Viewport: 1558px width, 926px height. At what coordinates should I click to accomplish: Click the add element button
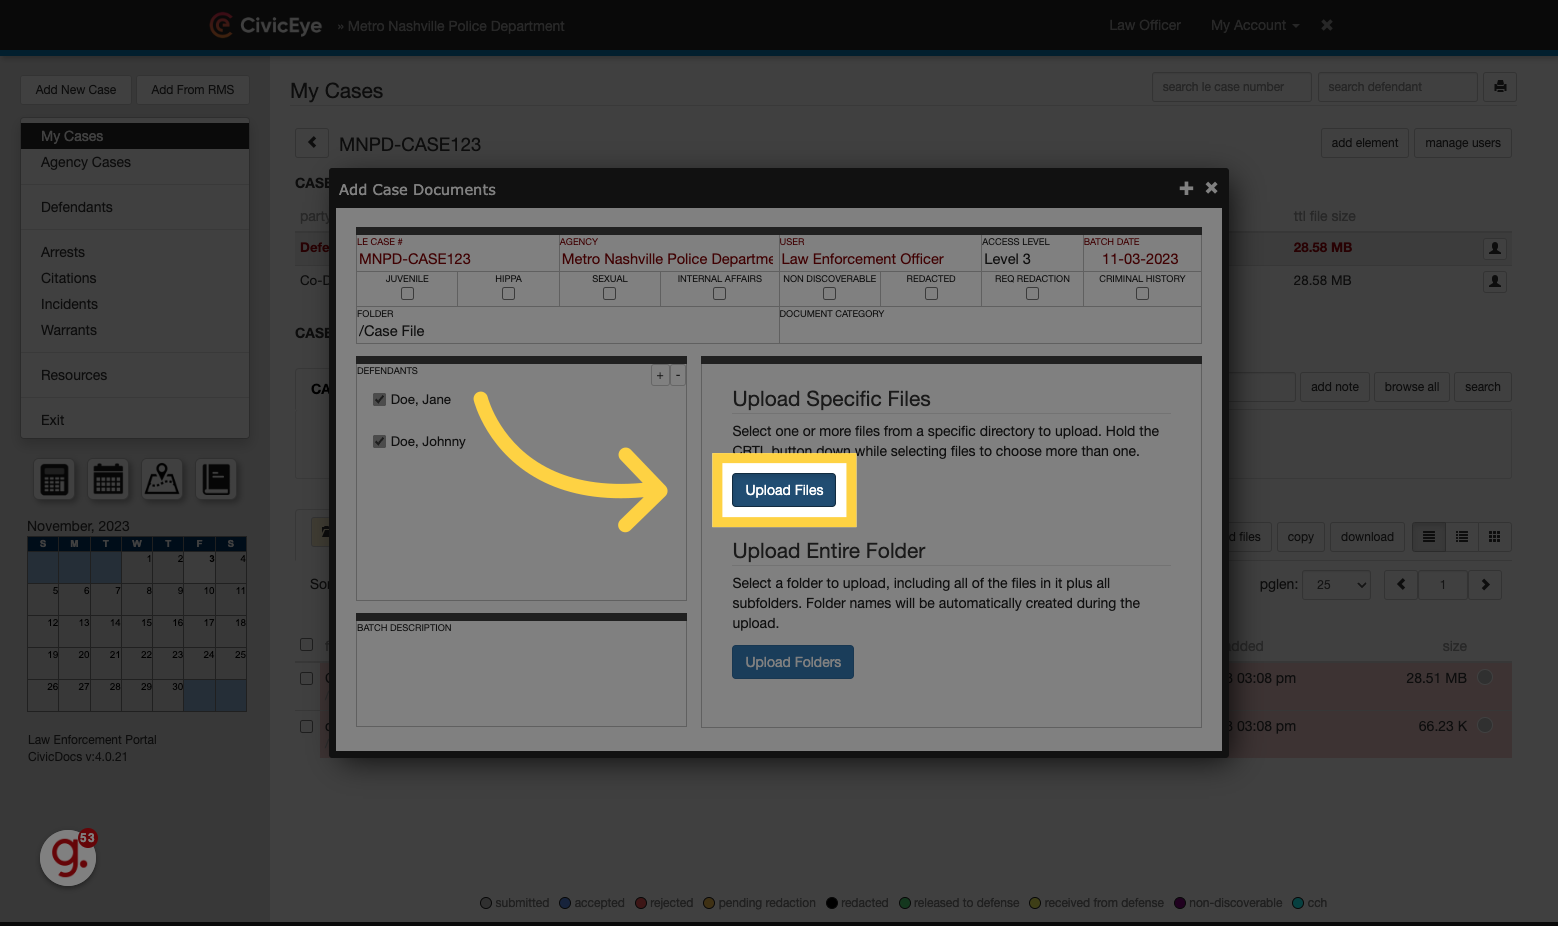tap(1365, 143)
